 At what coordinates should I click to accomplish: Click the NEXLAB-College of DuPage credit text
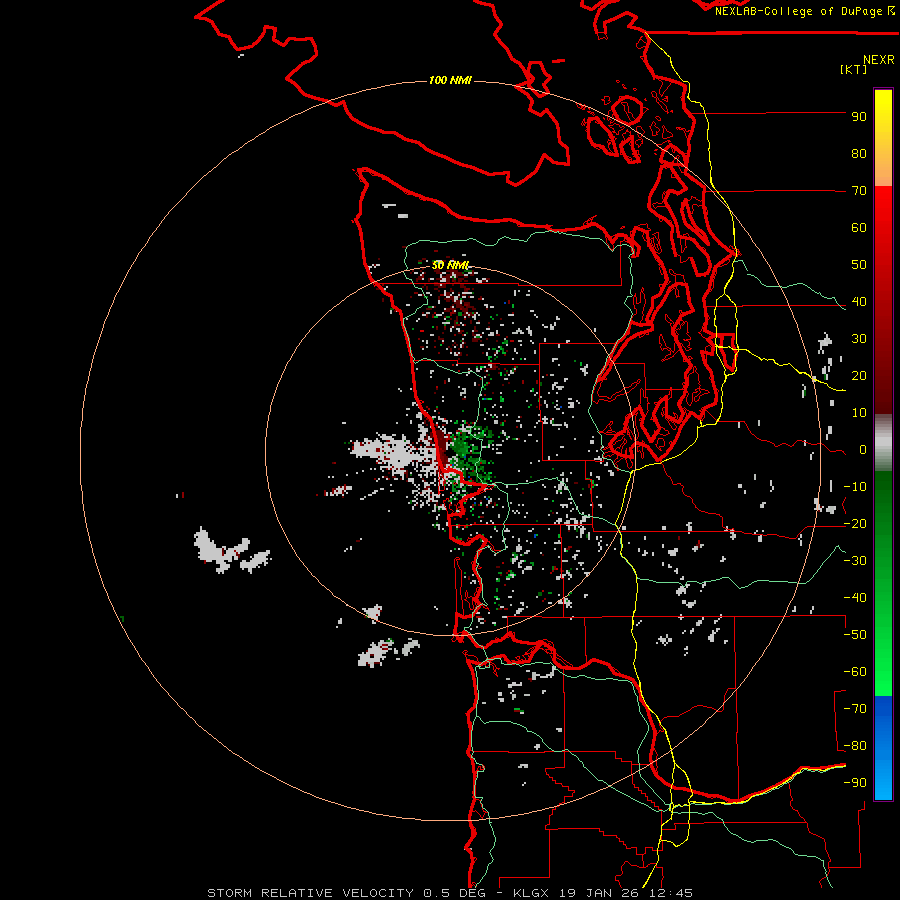799,11
